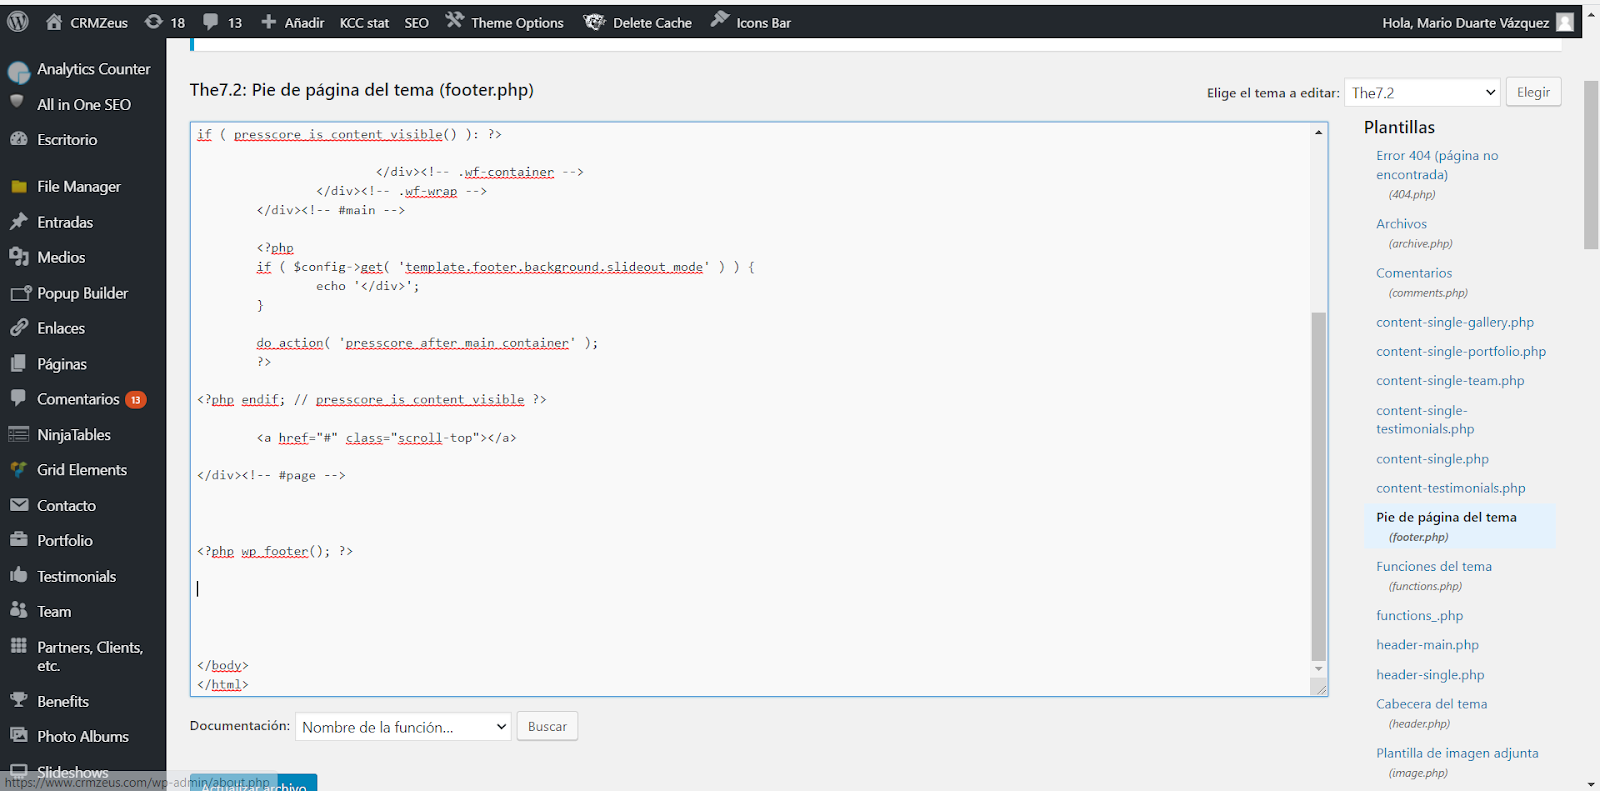Screen dimensions: 1600x791
Task: Open the Medios sidebar icon
Action: [18, 257]
